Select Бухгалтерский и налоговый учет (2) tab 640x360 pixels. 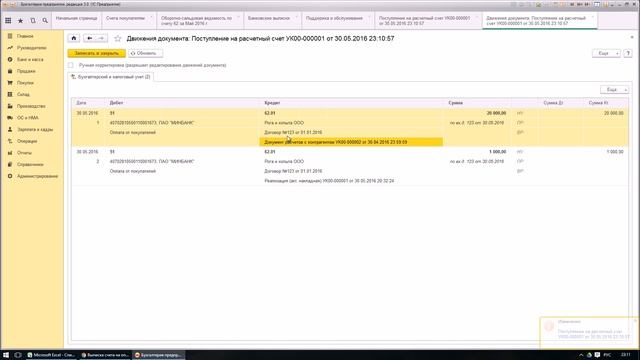111,77
